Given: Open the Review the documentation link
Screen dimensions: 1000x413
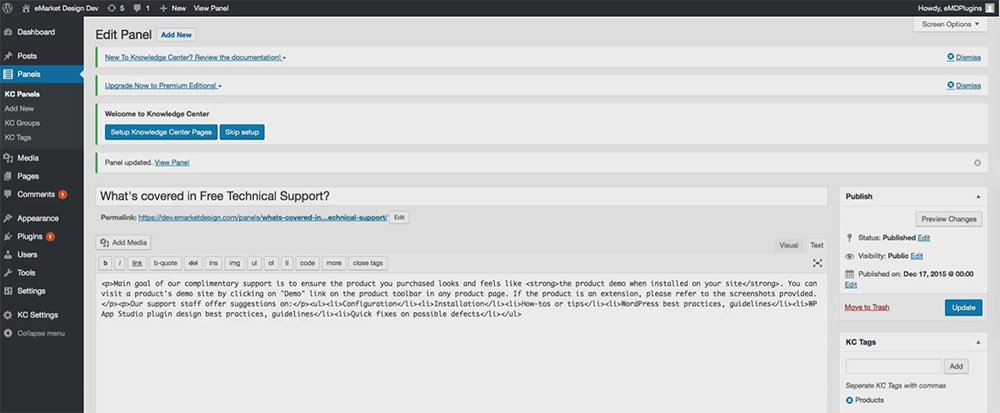Looking at the screenshot, I should coord(193,57).
